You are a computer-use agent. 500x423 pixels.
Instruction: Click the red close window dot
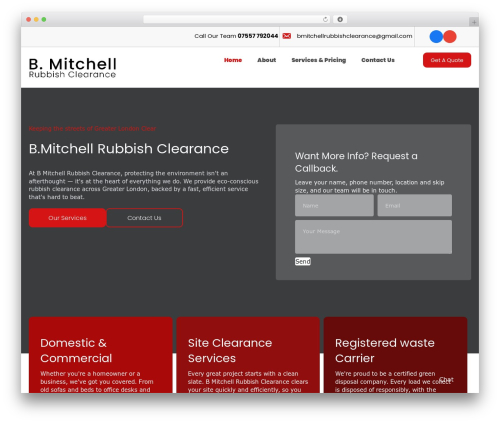(29, 19)
